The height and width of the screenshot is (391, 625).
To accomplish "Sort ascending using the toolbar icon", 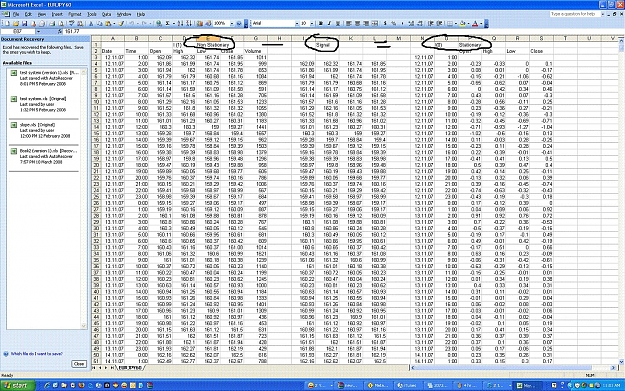I will (180, 24).
